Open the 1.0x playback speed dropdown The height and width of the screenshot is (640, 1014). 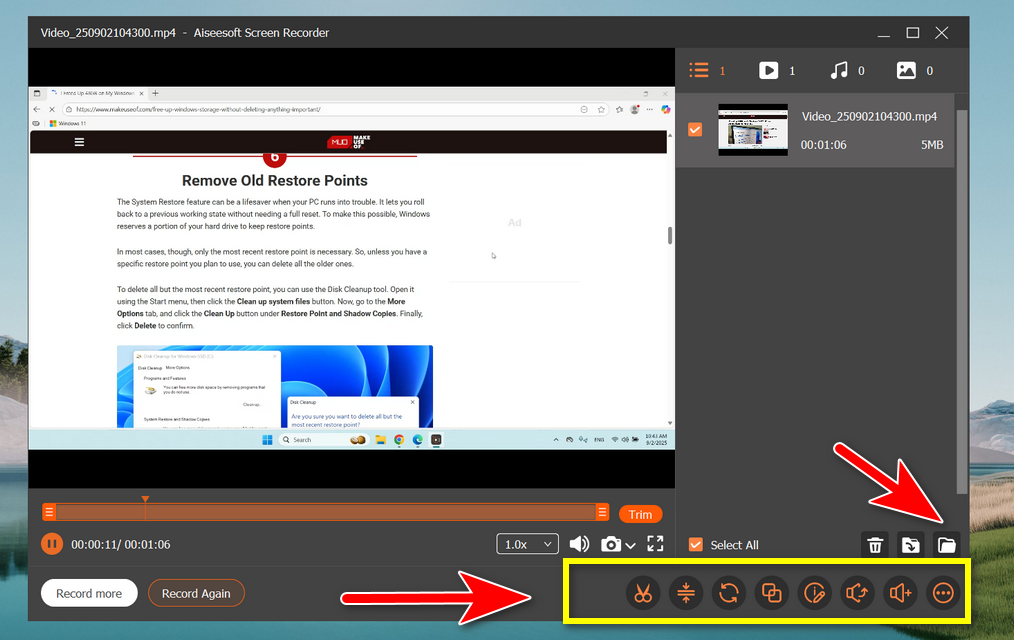[x=527, y=544]
